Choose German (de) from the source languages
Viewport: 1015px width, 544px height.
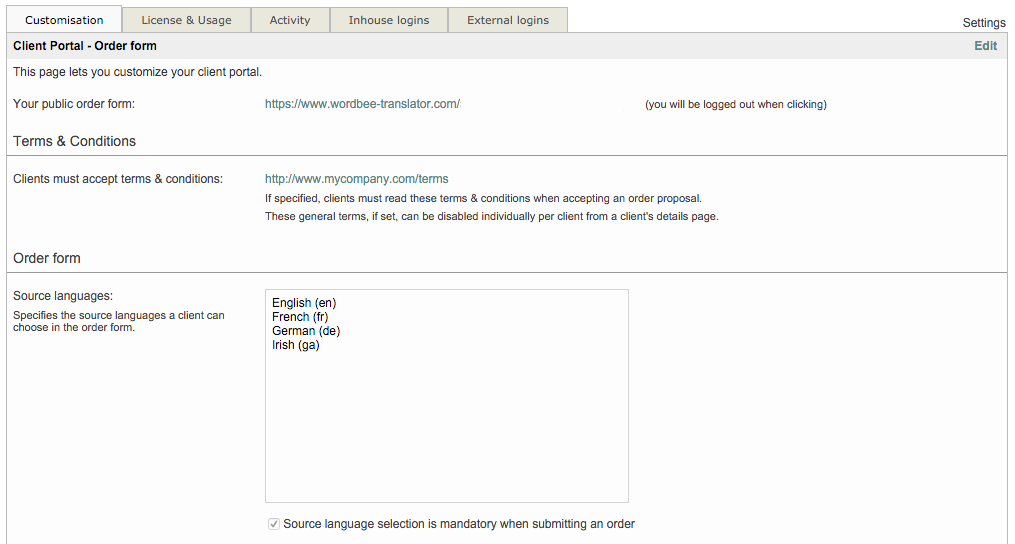click(306, 331)
